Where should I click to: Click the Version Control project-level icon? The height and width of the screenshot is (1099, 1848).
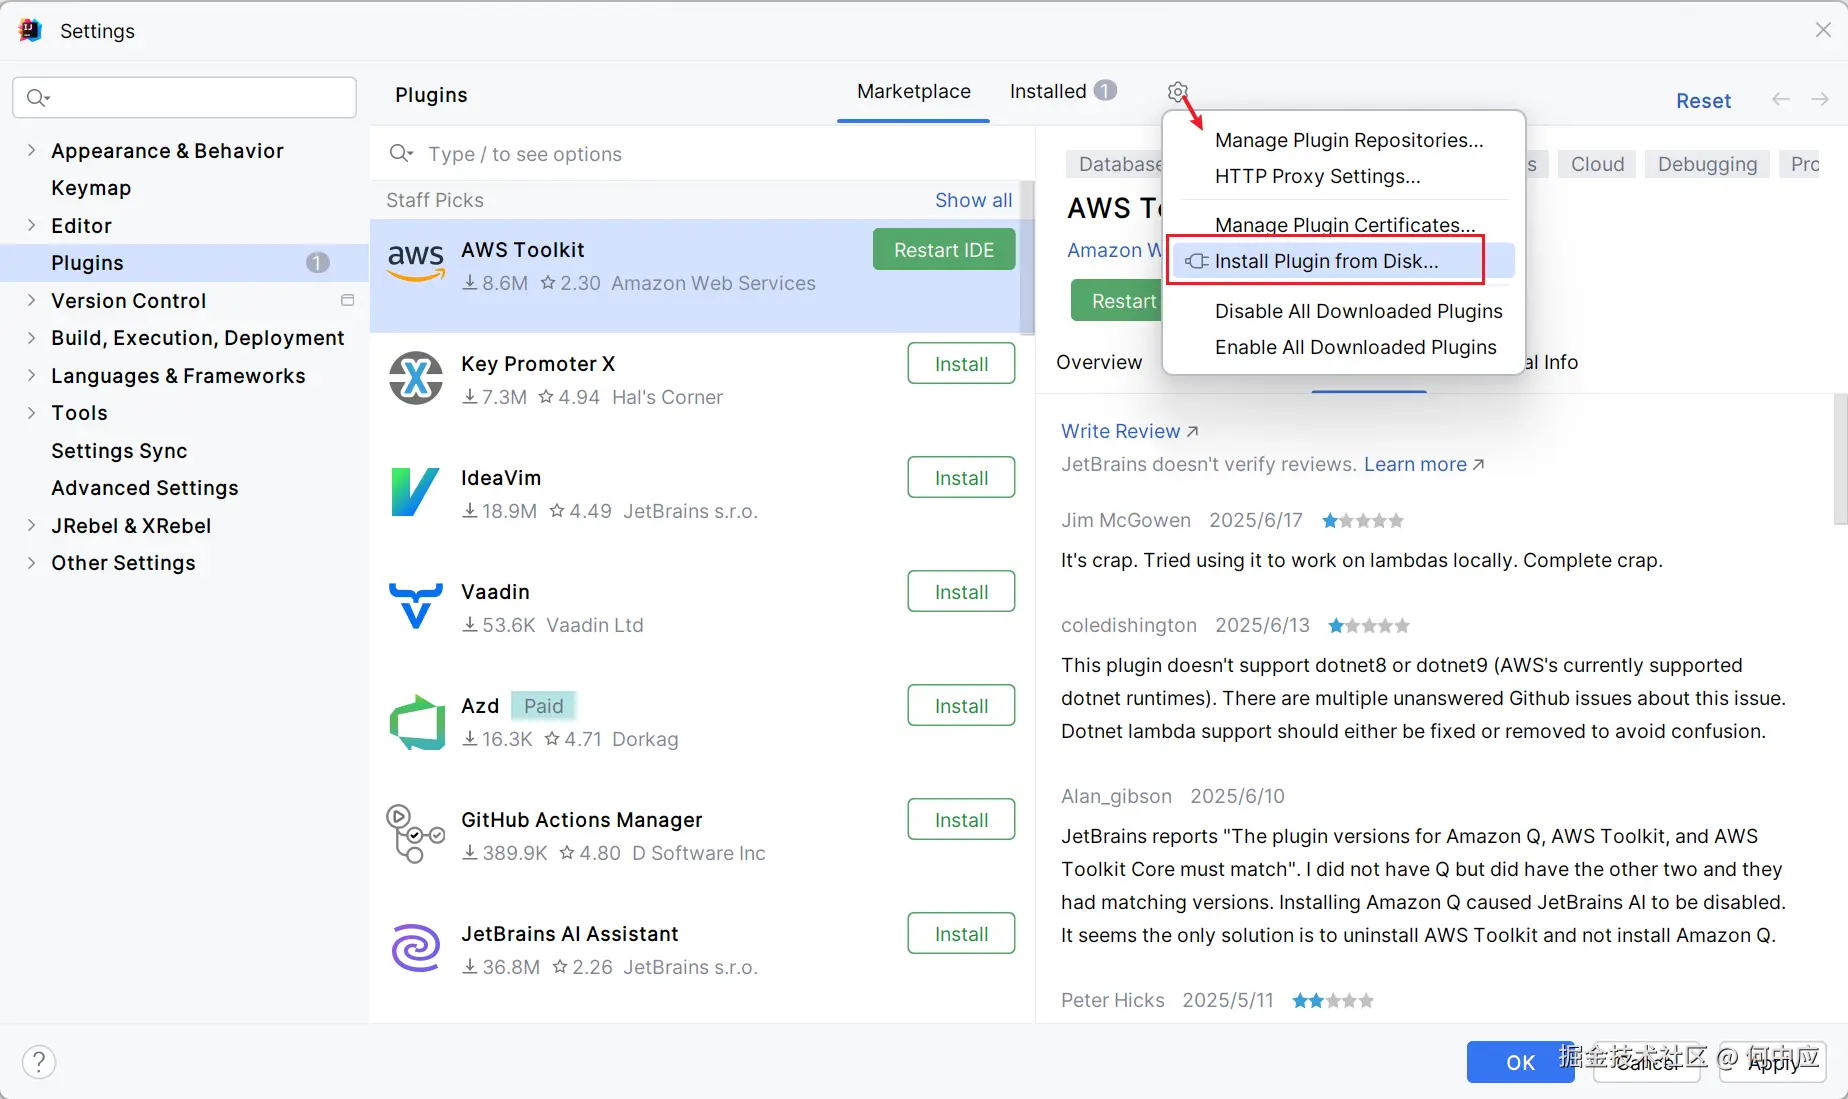(348, 300)
